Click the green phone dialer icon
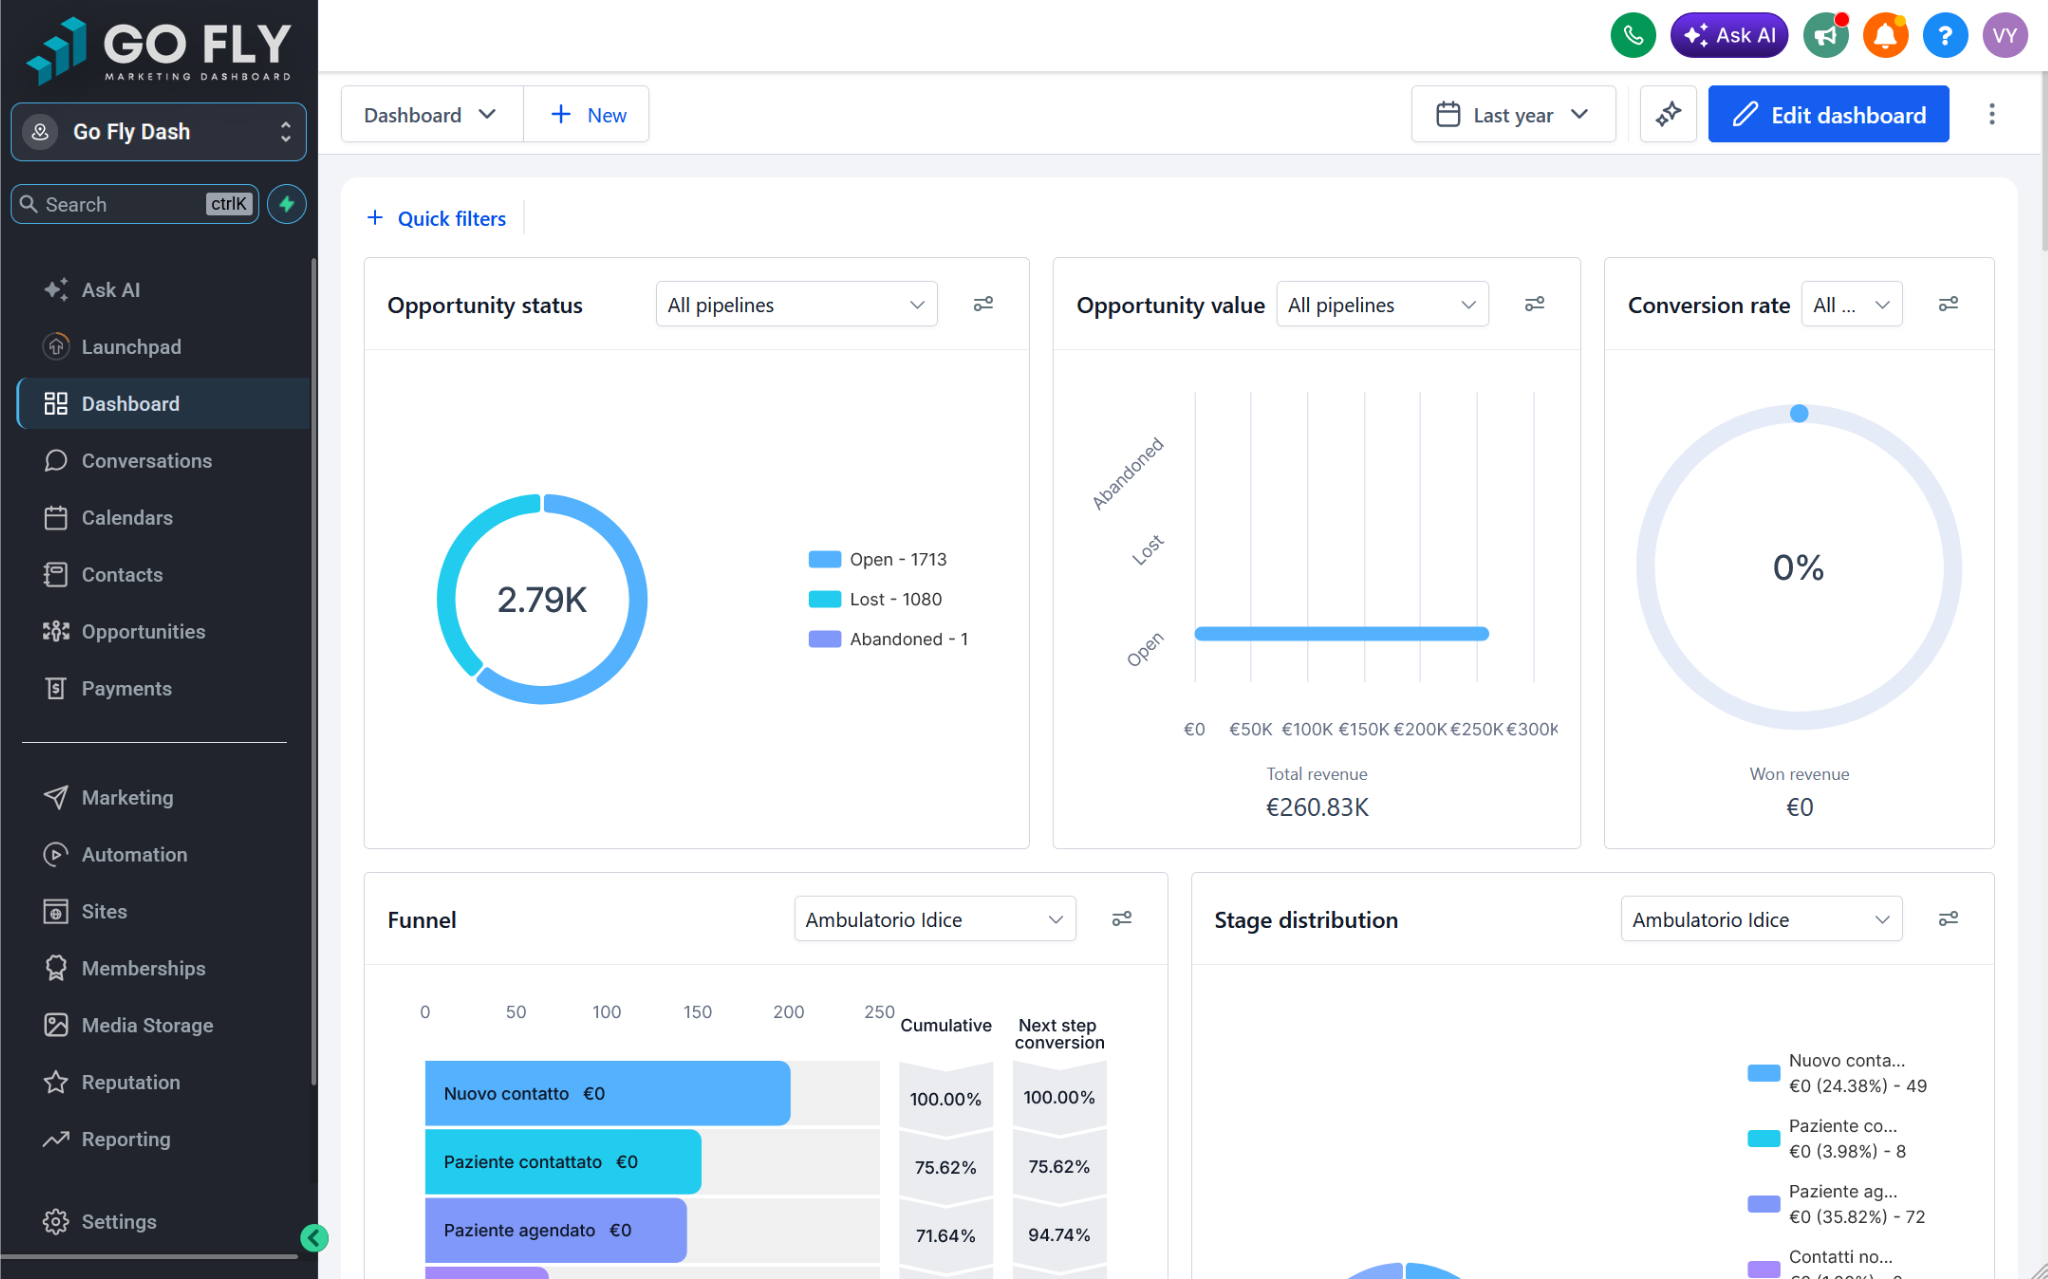2048x1279 pixels. [x=1633, y=36]
